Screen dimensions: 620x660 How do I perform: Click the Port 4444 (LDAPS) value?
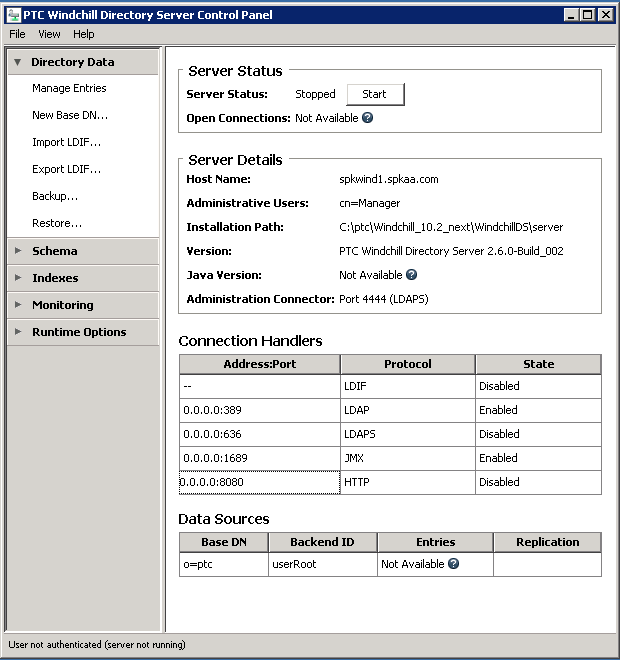pos(383,299)
